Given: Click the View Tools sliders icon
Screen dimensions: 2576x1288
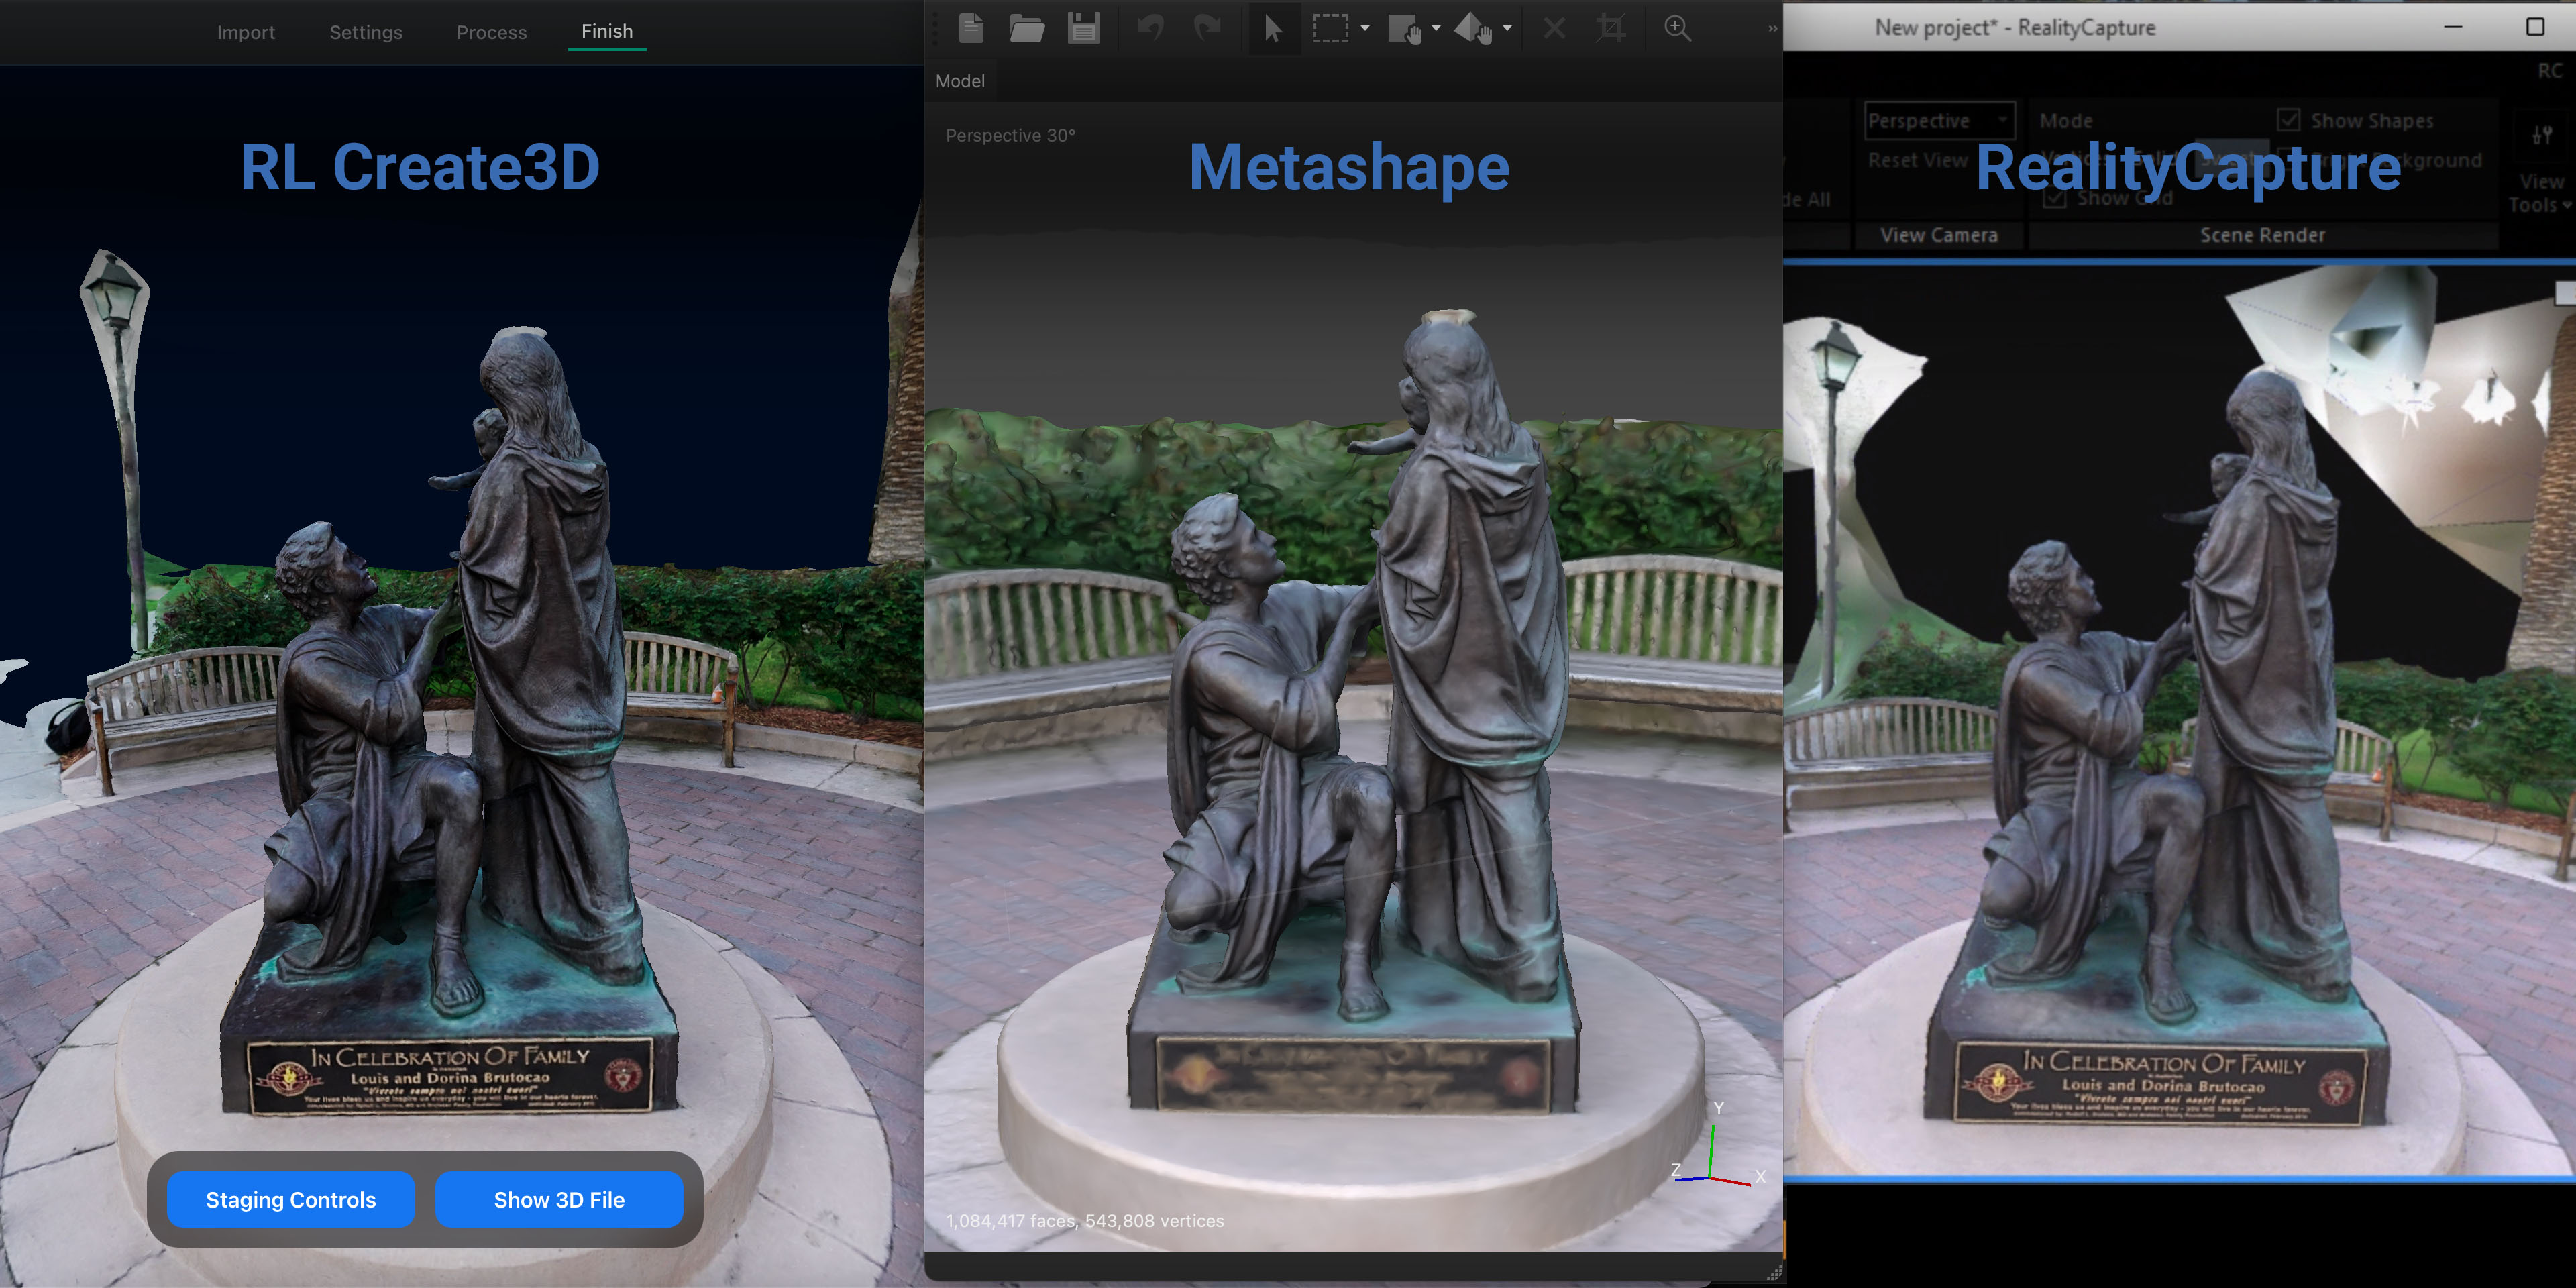Looking at the screenshot, I should pos(2542,135).
